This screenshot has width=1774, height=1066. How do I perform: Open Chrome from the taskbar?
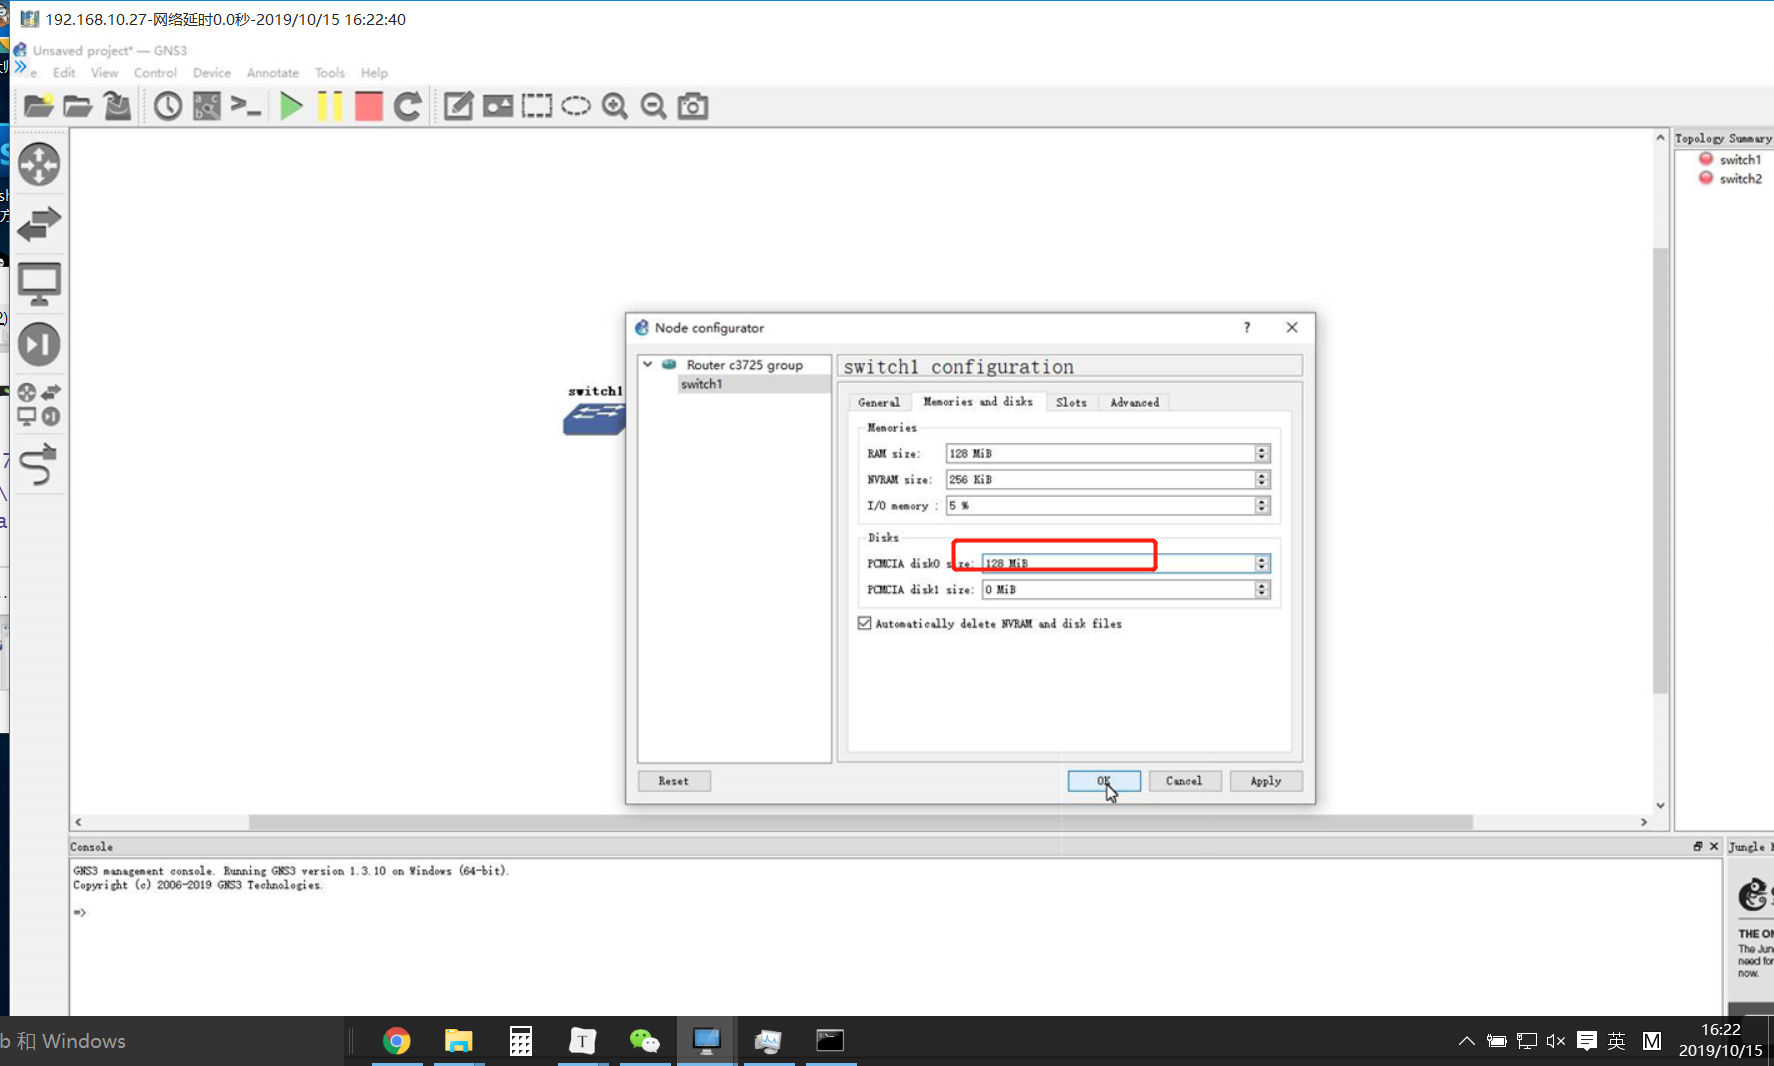click(397, 1041)
